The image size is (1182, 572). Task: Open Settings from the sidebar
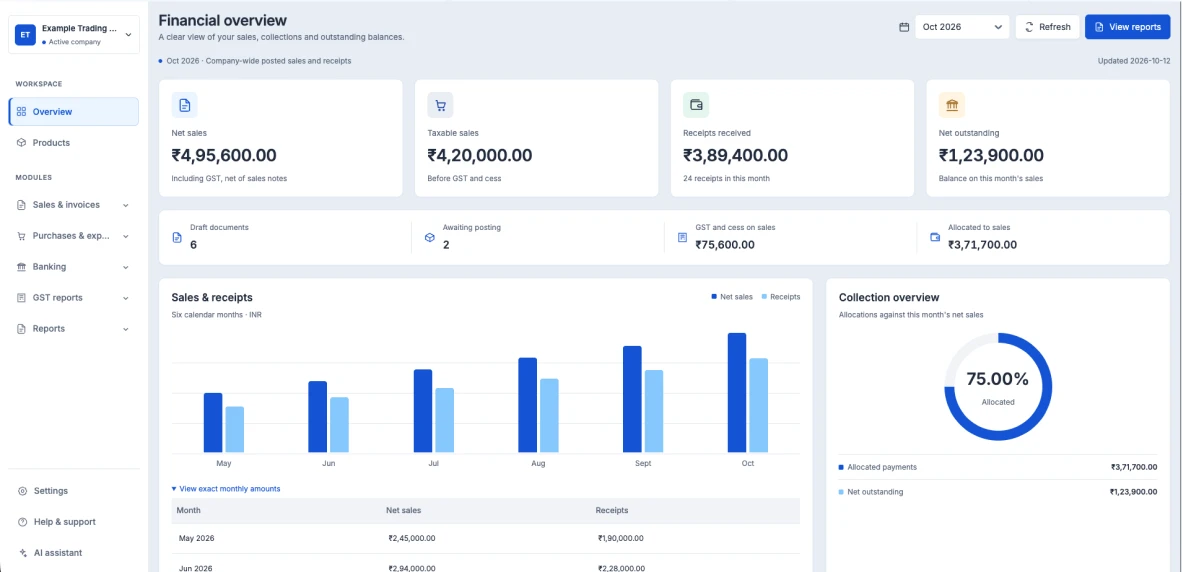74,491
